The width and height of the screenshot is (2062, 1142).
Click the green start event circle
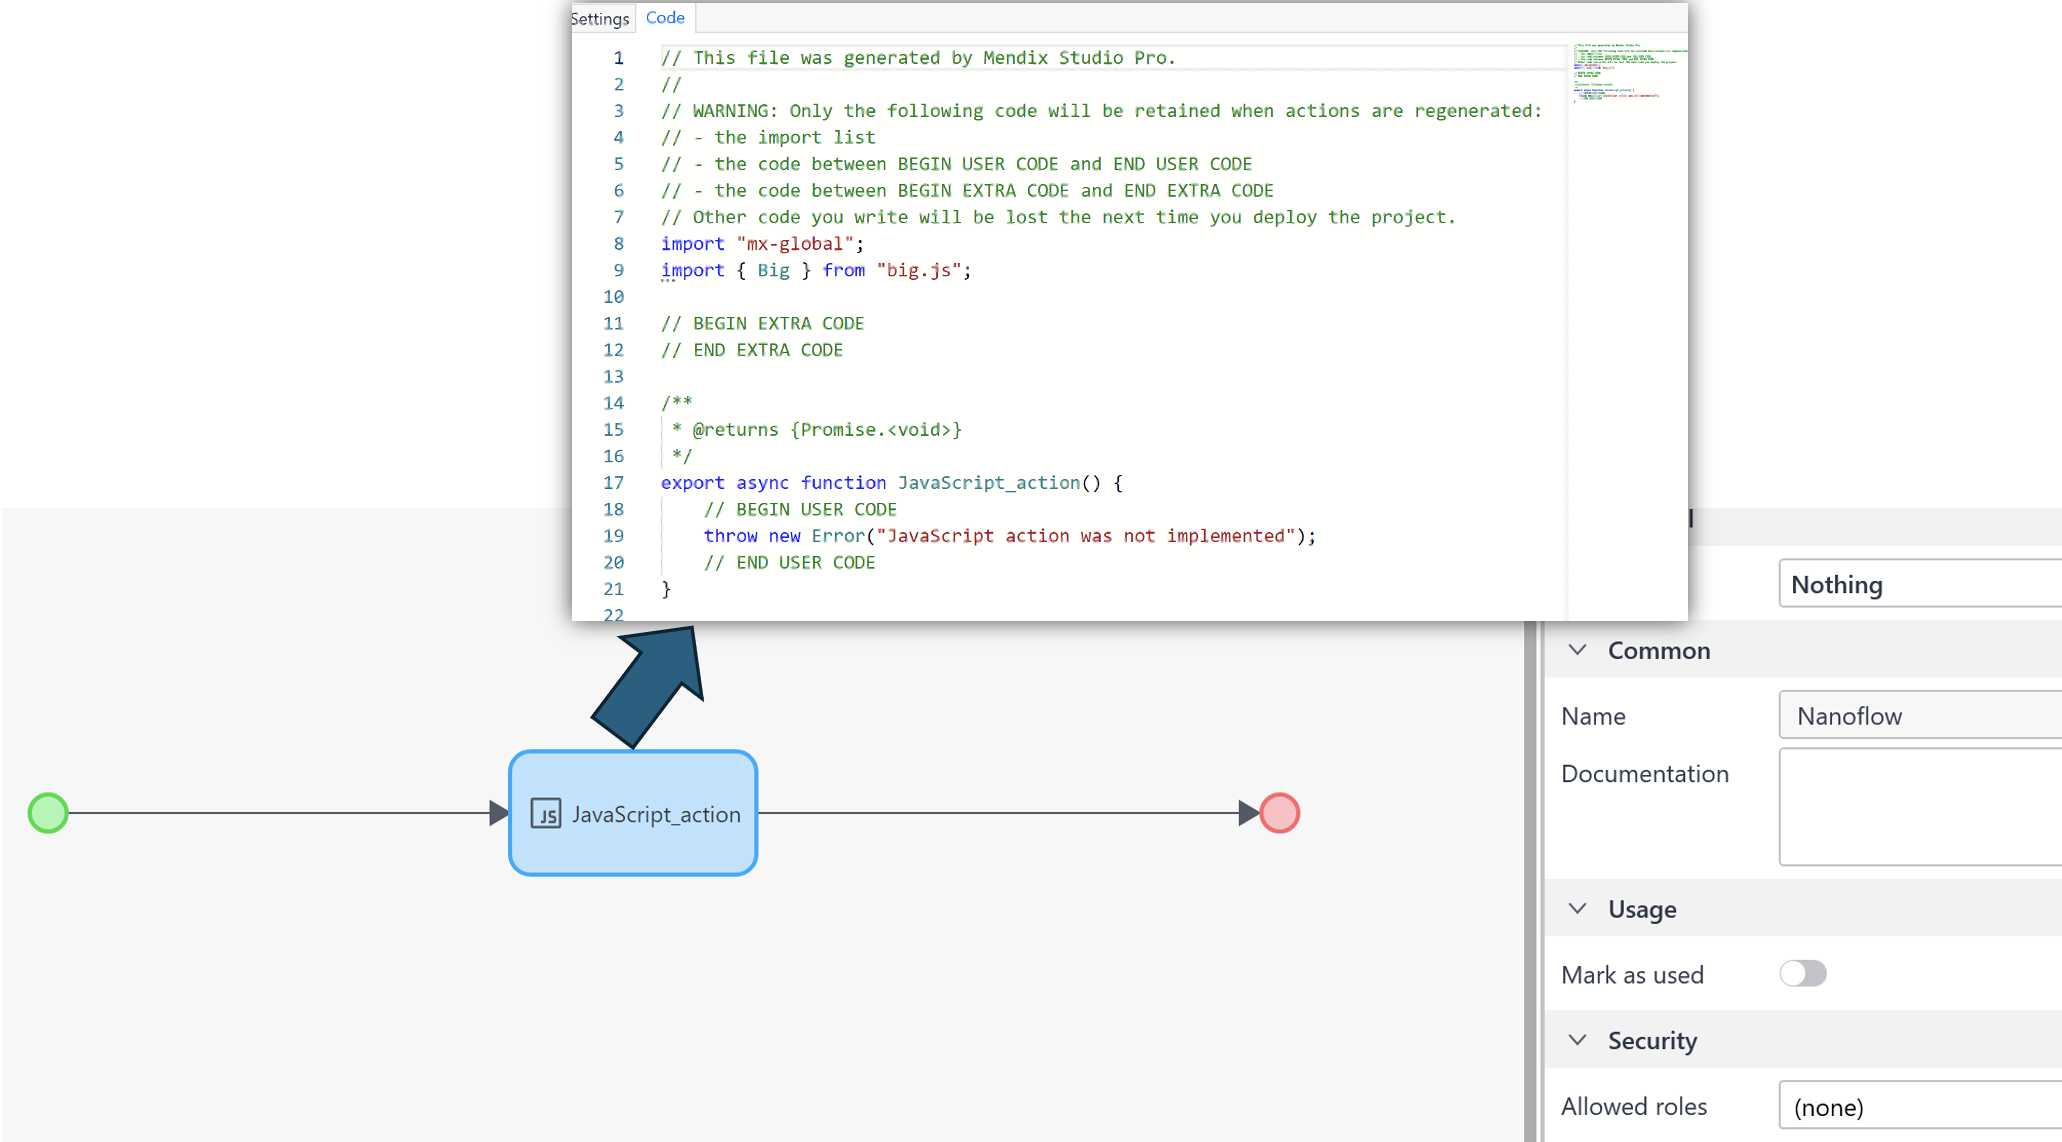pos(48,813)
